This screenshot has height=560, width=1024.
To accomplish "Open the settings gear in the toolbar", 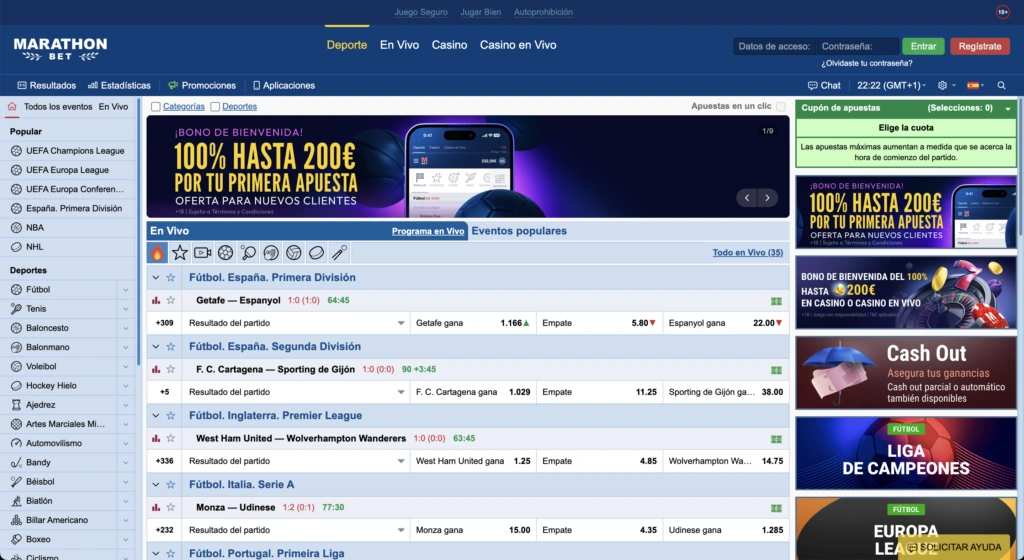I will click(x=942, y=86).
